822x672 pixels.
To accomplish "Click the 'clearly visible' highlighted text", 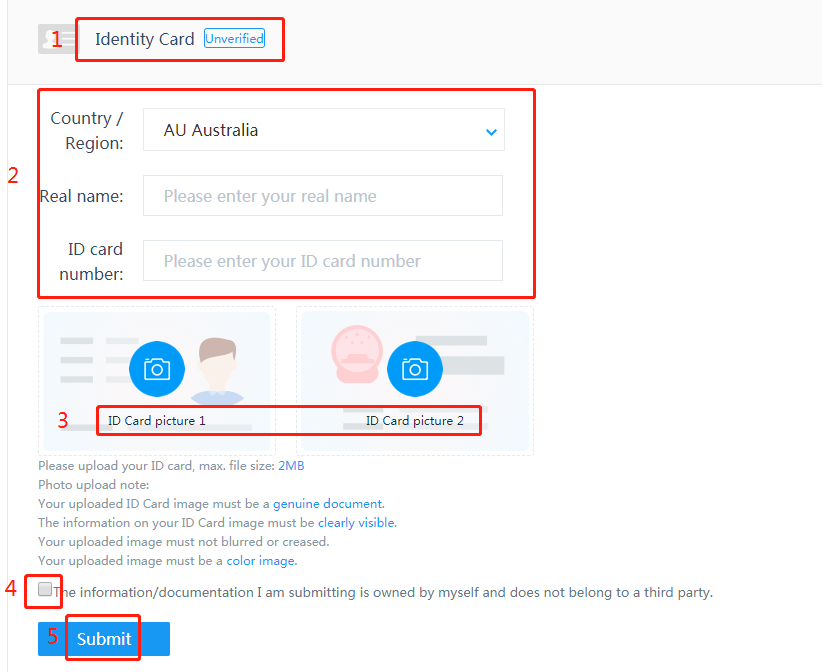I will click(357, 523).
